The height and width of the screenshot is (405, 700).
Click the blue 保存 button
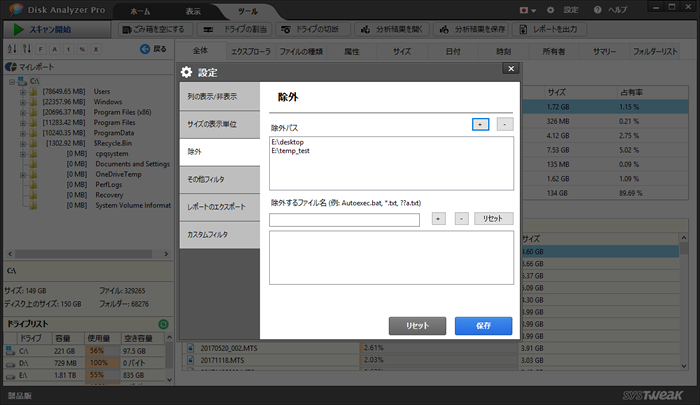tap(483, 326)
